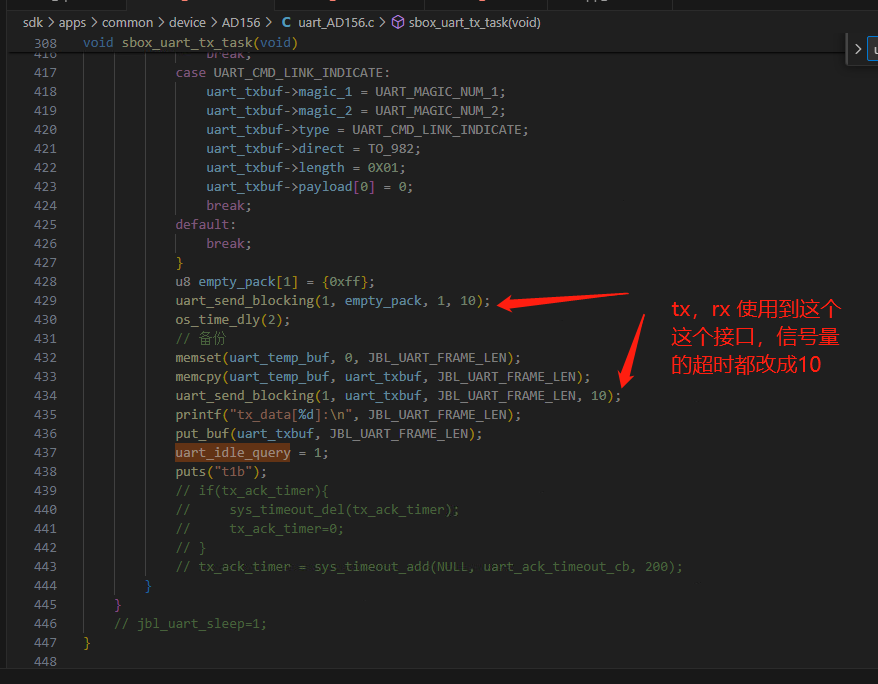Open the common breadcrumb folder
The width and height of the screenshot is (878, 684).
pos(127,22)
